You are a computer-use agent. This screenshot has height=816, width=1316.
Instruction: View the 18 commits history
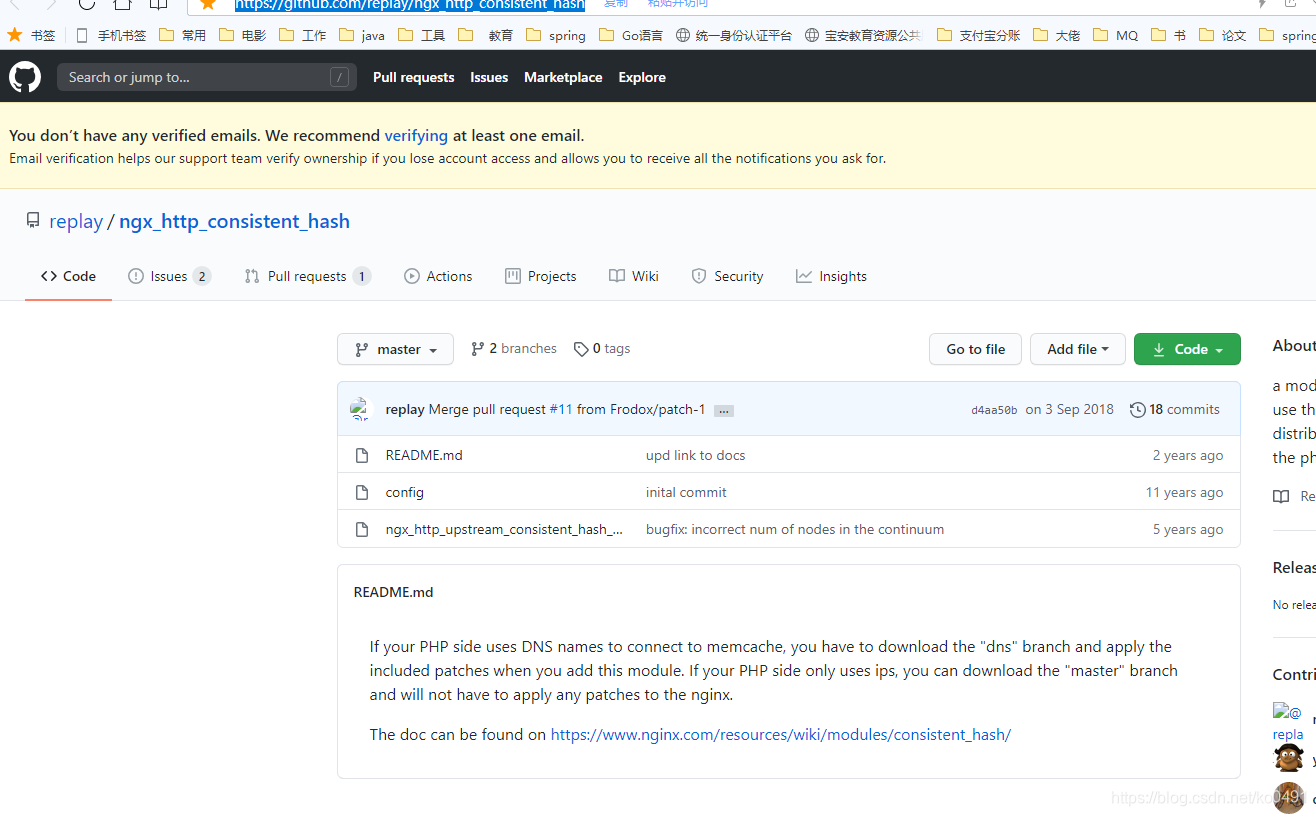pyautogui.click(x=1175, y=409)
